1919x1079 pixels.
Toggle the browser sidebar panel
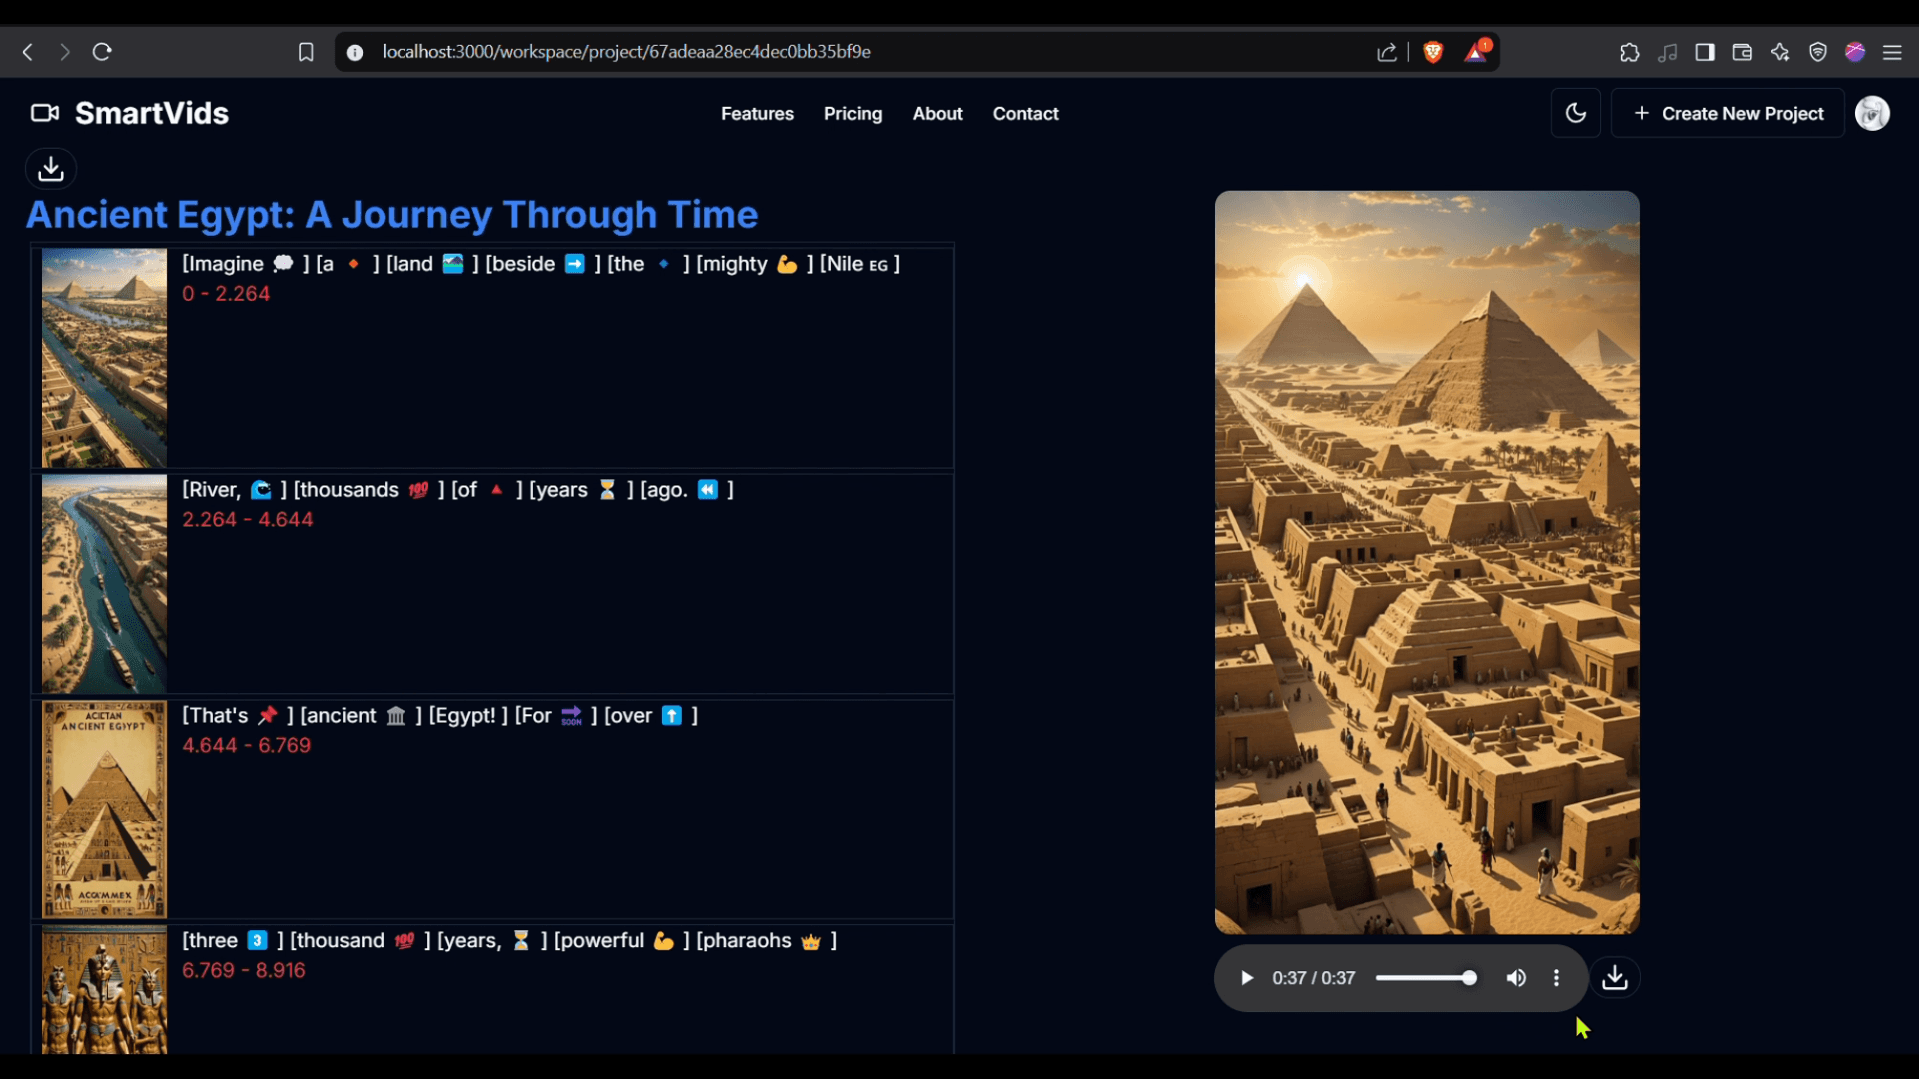(x=1705, y=52)
